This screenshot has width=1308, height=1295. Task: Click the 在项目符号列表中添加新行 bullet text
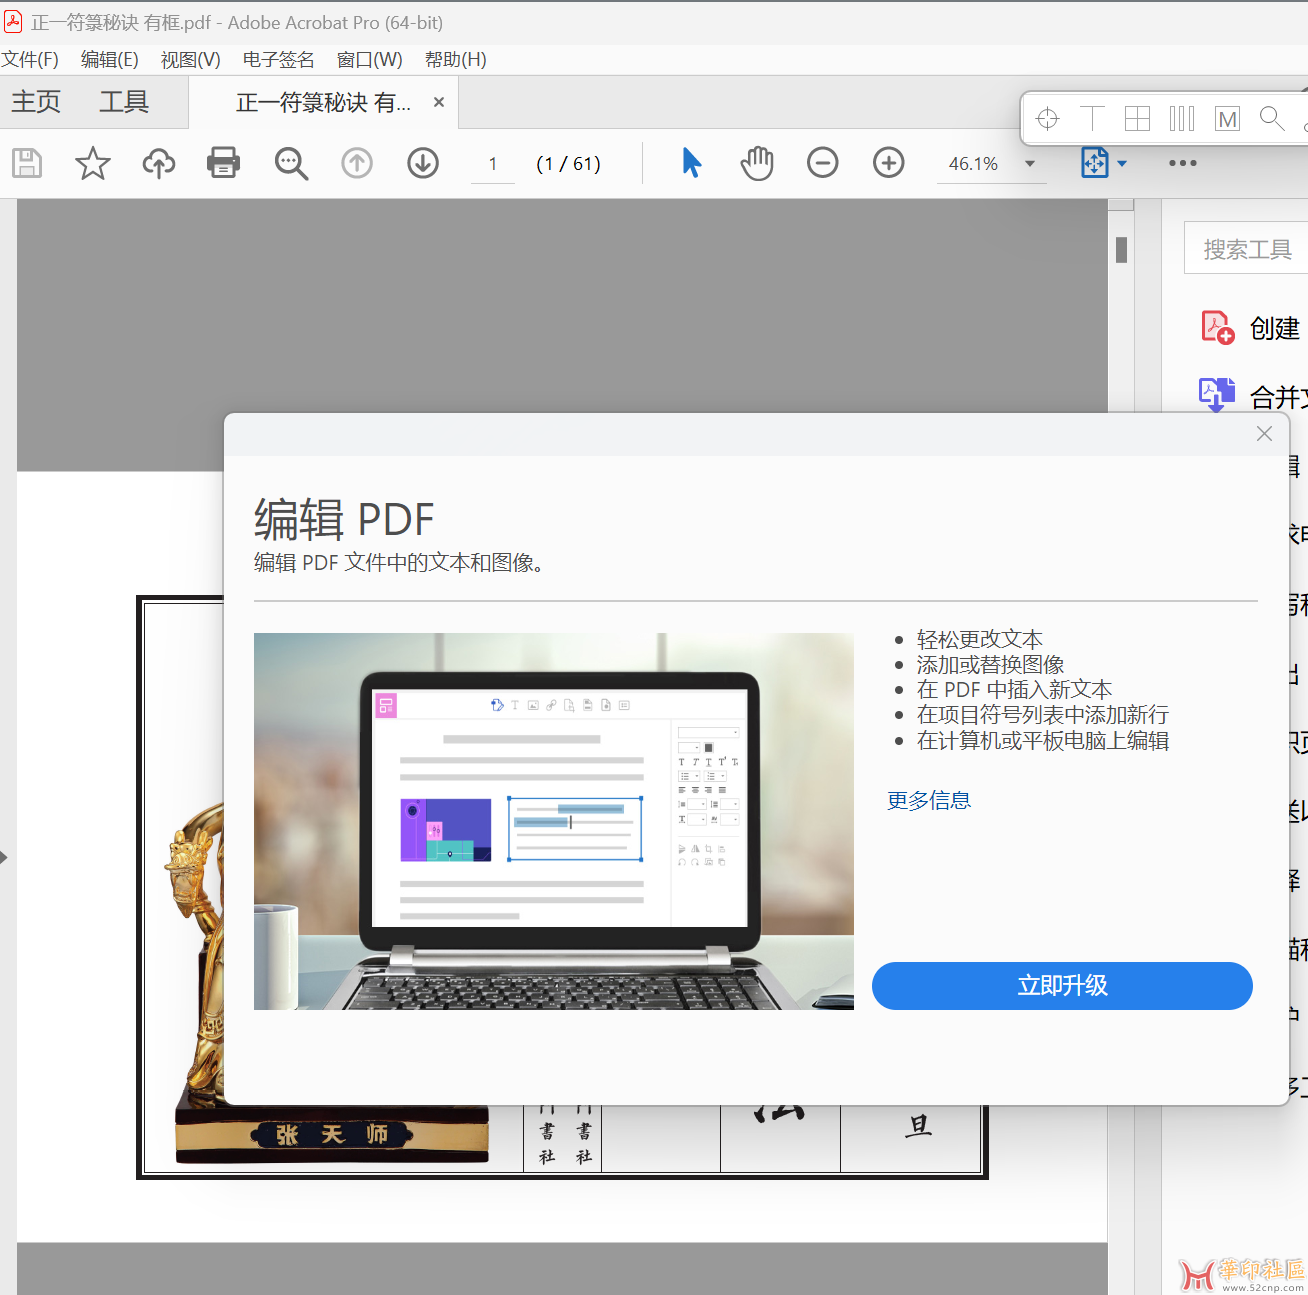click(1043, 714)
